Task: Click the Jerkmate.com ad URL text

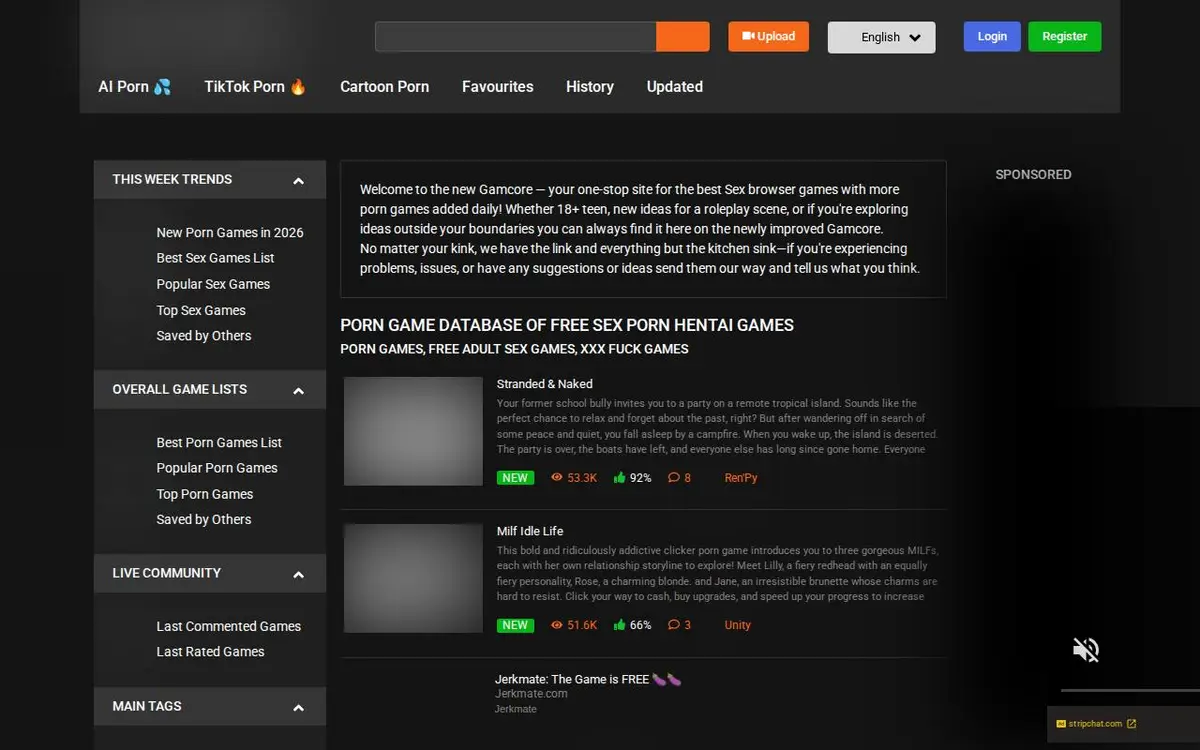Action: pos(531,694)
